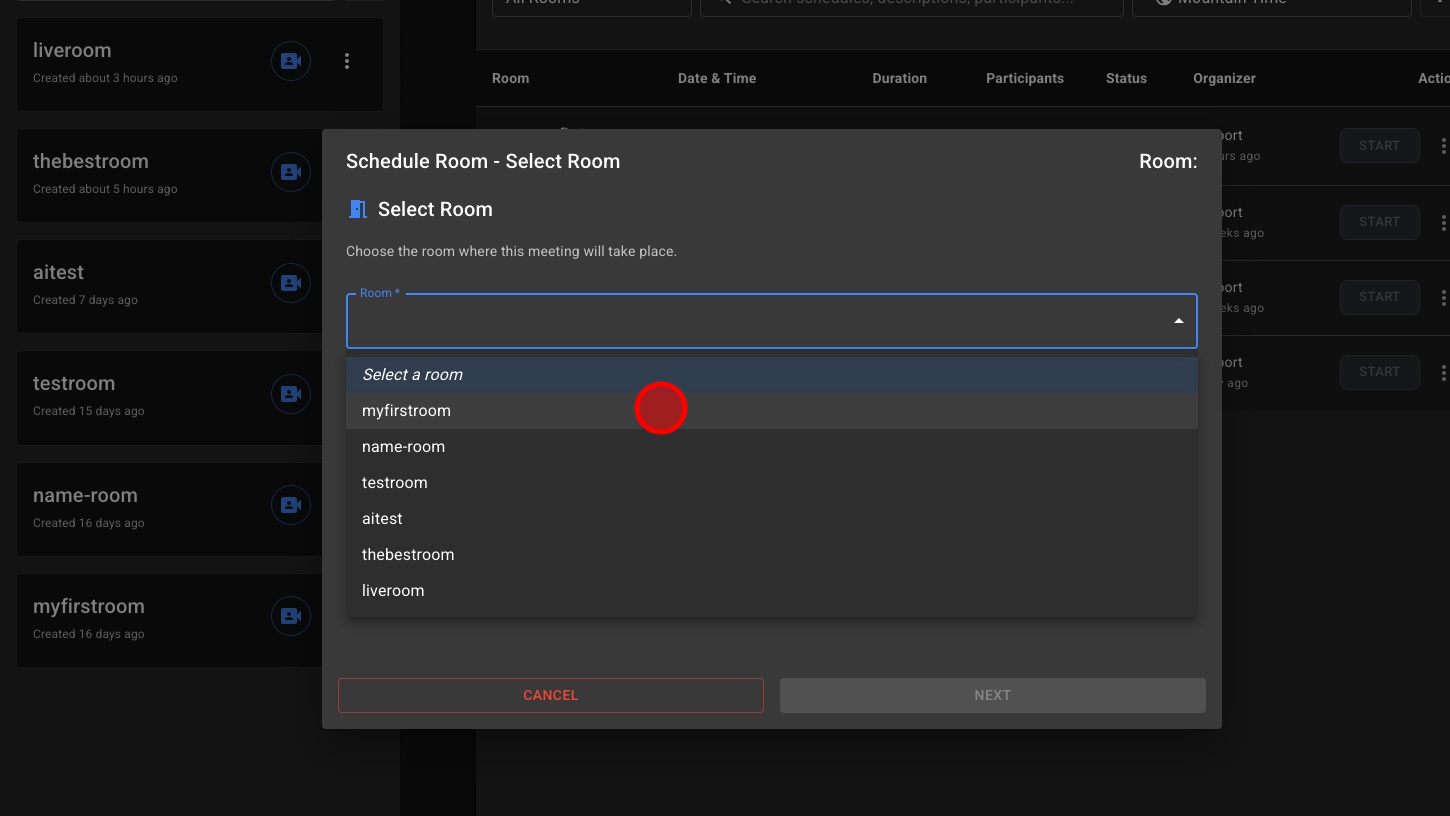The height and width of the screenshot is (816, 1450).
Task: Open liveroom three-dot options menu
Action: pyautogui.click(x=347, y=62)
